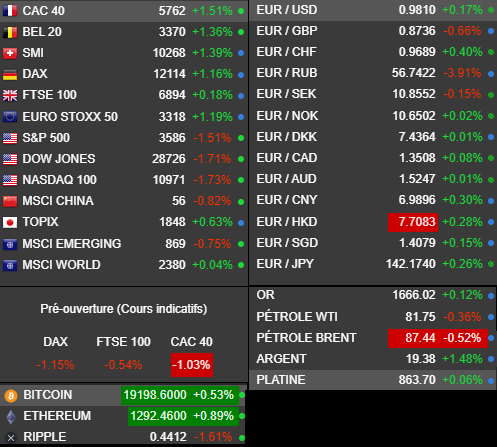Click the US flag icon beside DOW JONES

click(x=10, y=159)
